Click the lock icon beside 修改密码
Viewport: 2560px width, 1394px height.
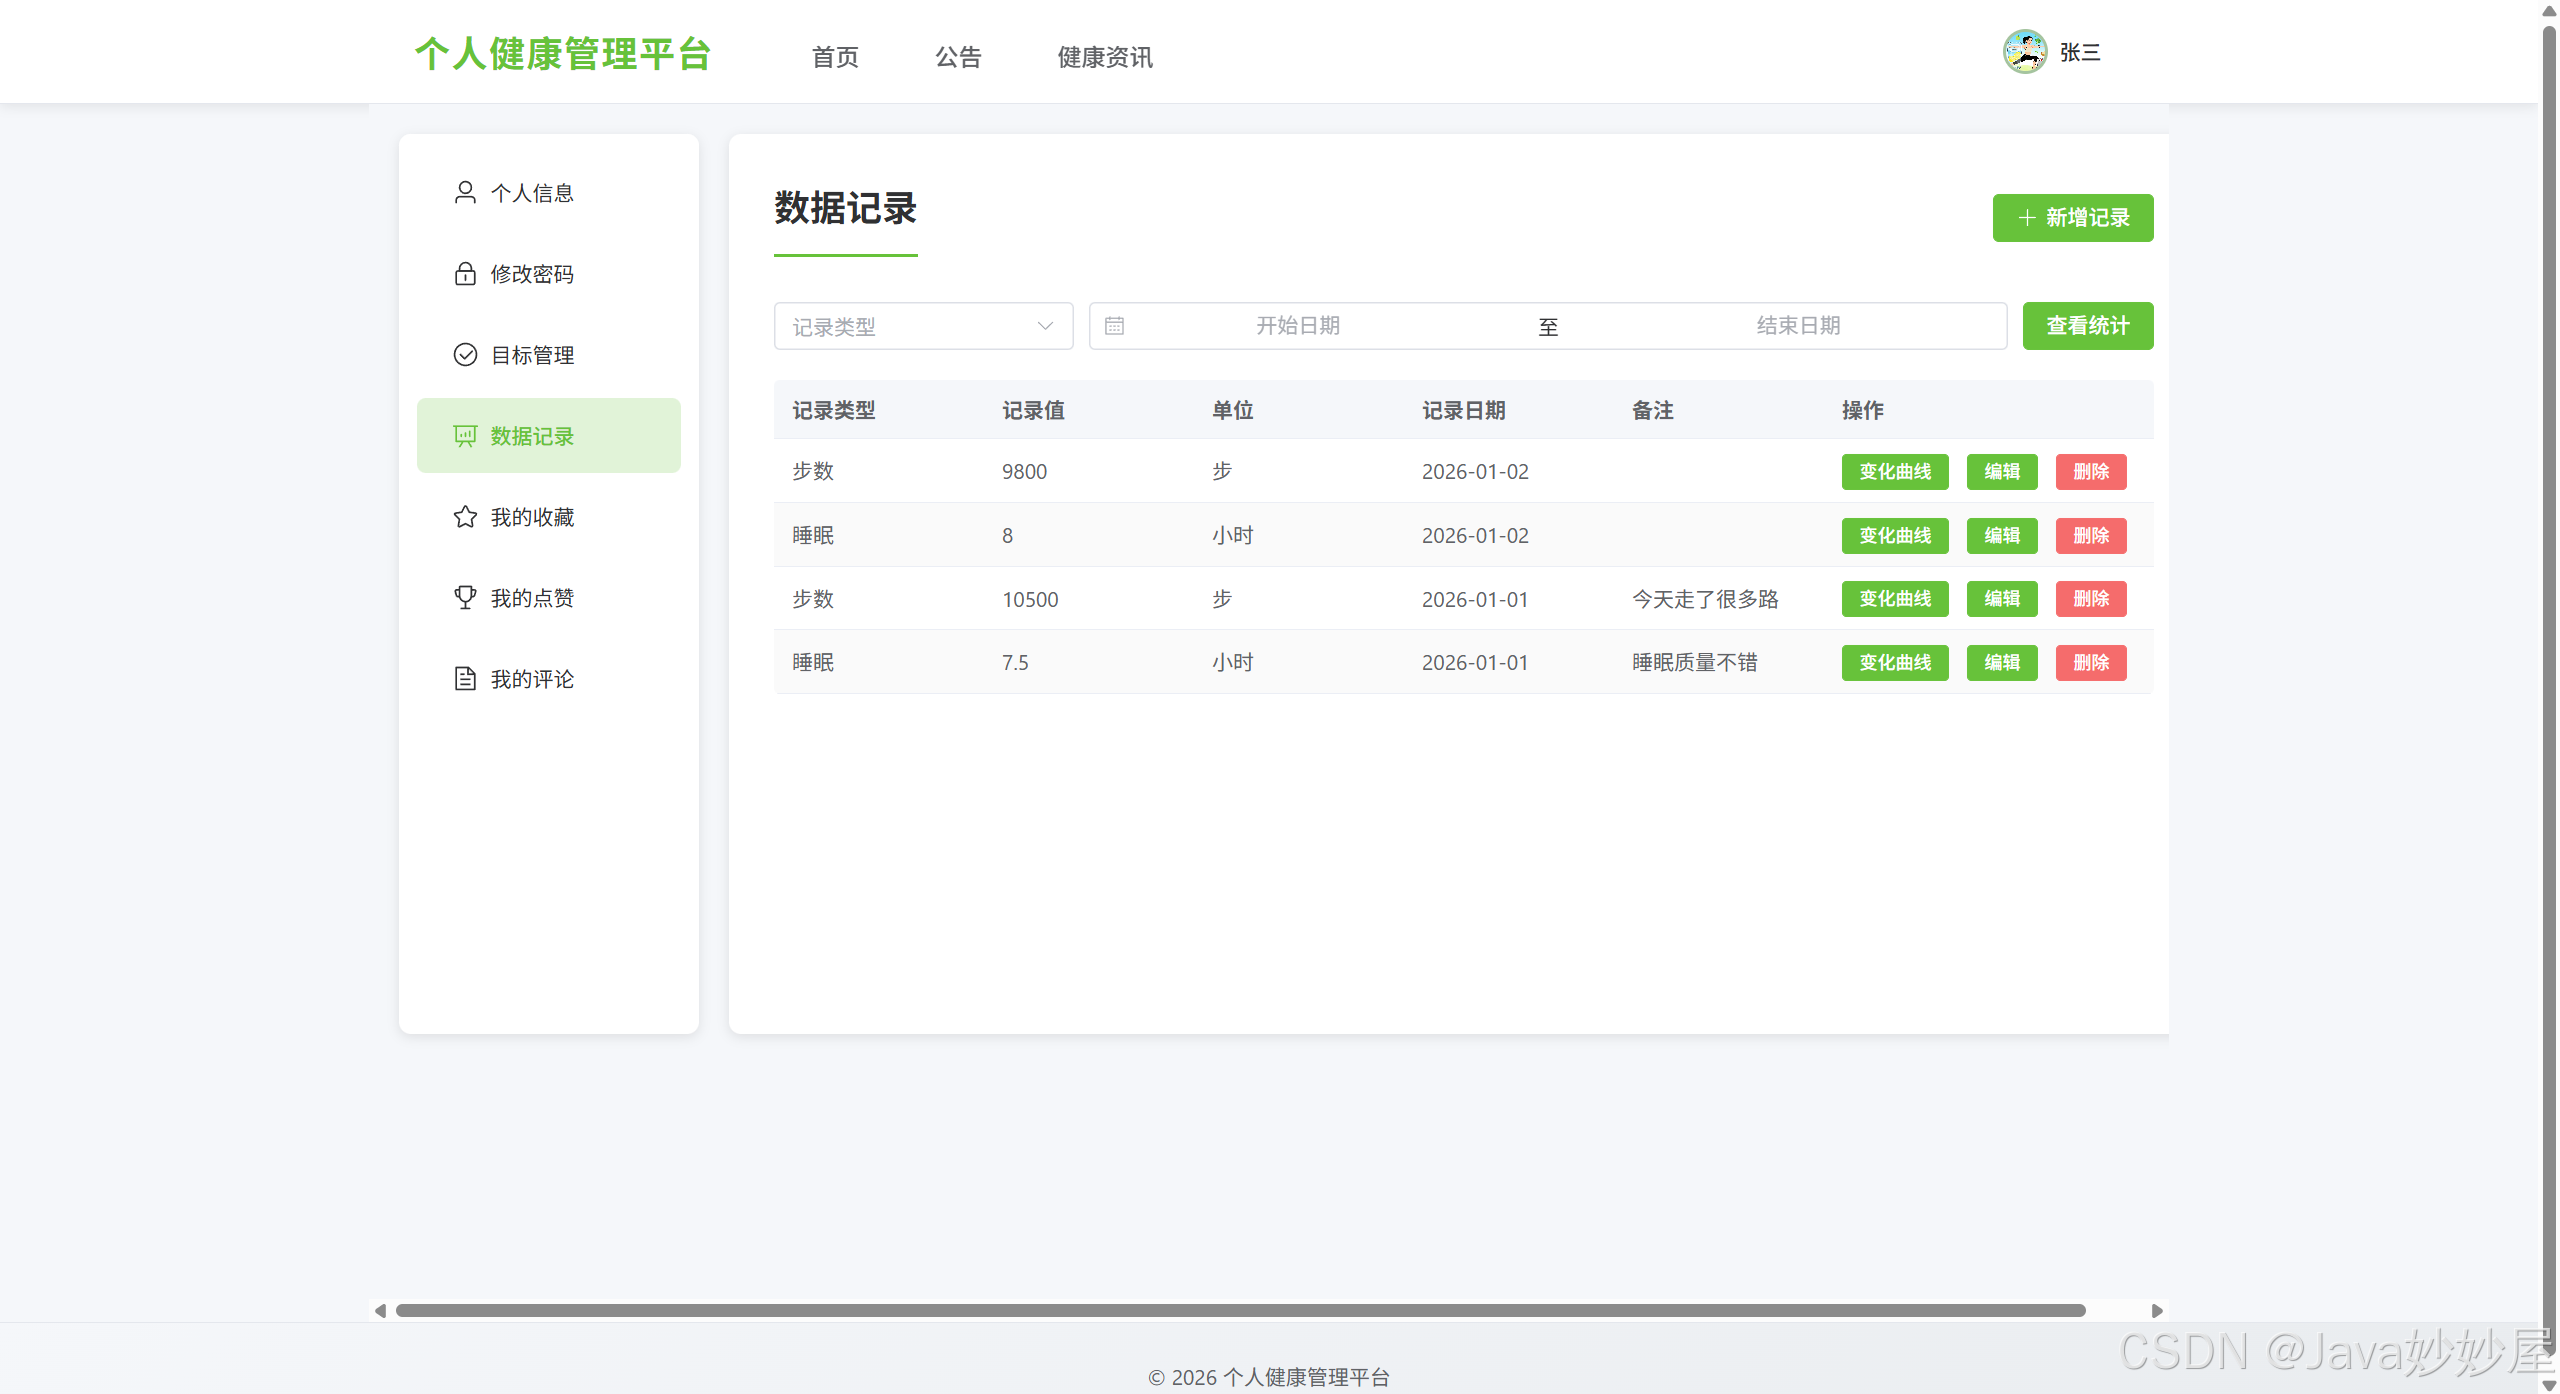[x=465, y=273]
